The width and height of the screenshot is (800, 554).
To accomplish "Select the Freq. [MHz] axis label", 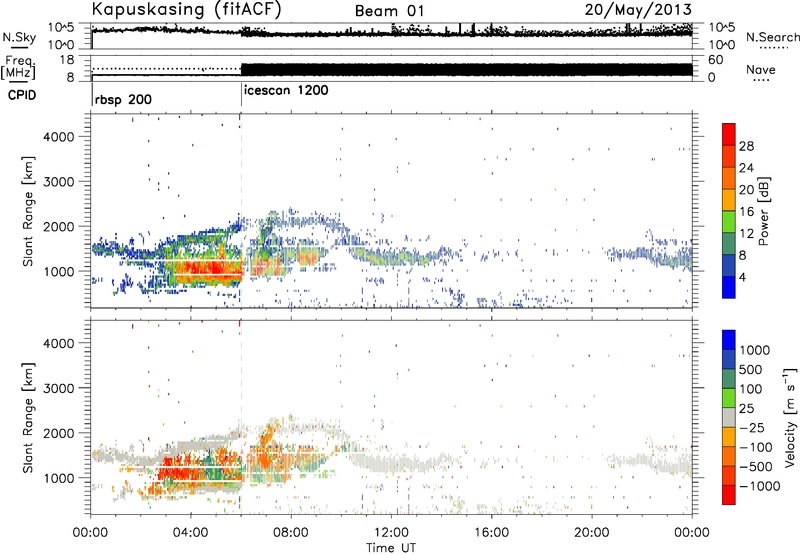I will [20, 68].
